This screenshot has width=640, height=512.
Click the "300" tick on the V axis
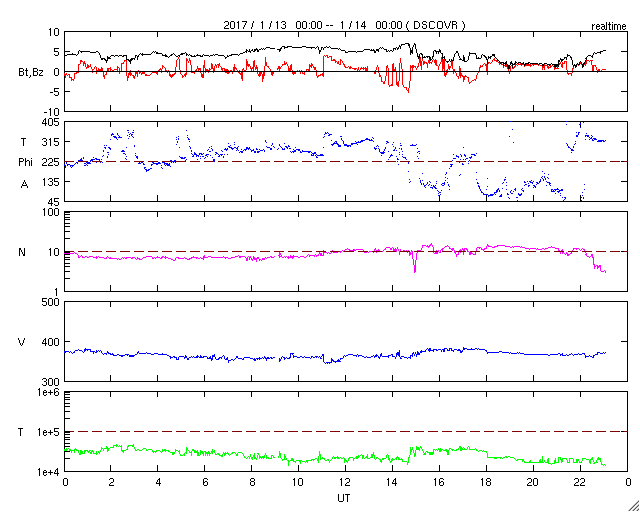coord(51,382)
